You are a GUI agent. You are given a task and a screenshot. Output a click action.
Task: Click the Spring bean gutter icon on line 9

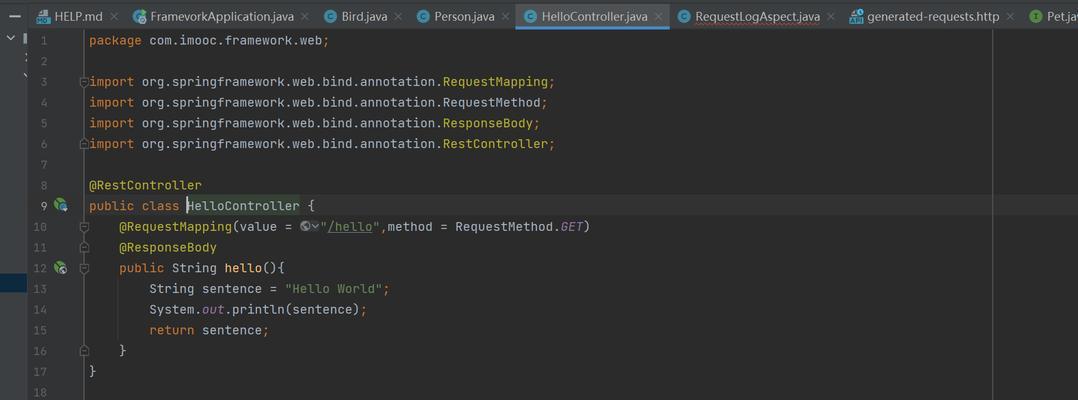point(61,205)
